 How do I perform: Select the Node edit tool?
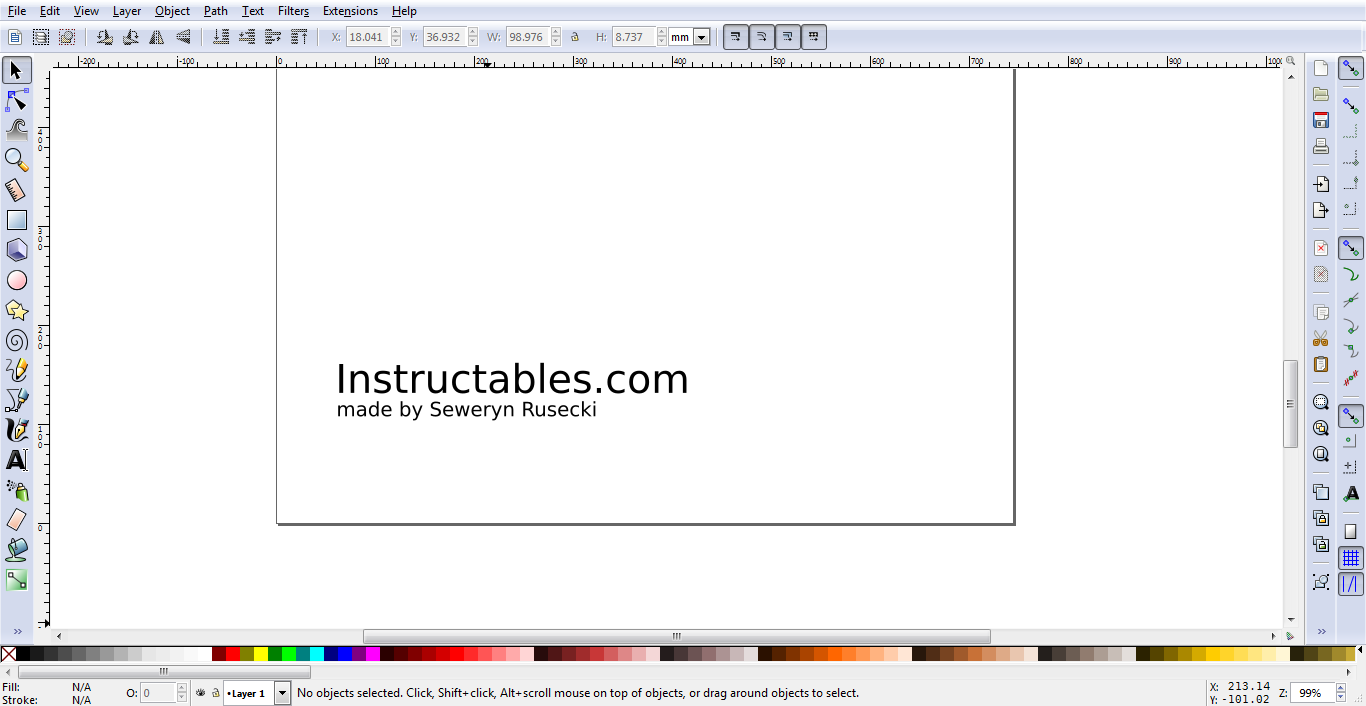(x=17, y=100)
